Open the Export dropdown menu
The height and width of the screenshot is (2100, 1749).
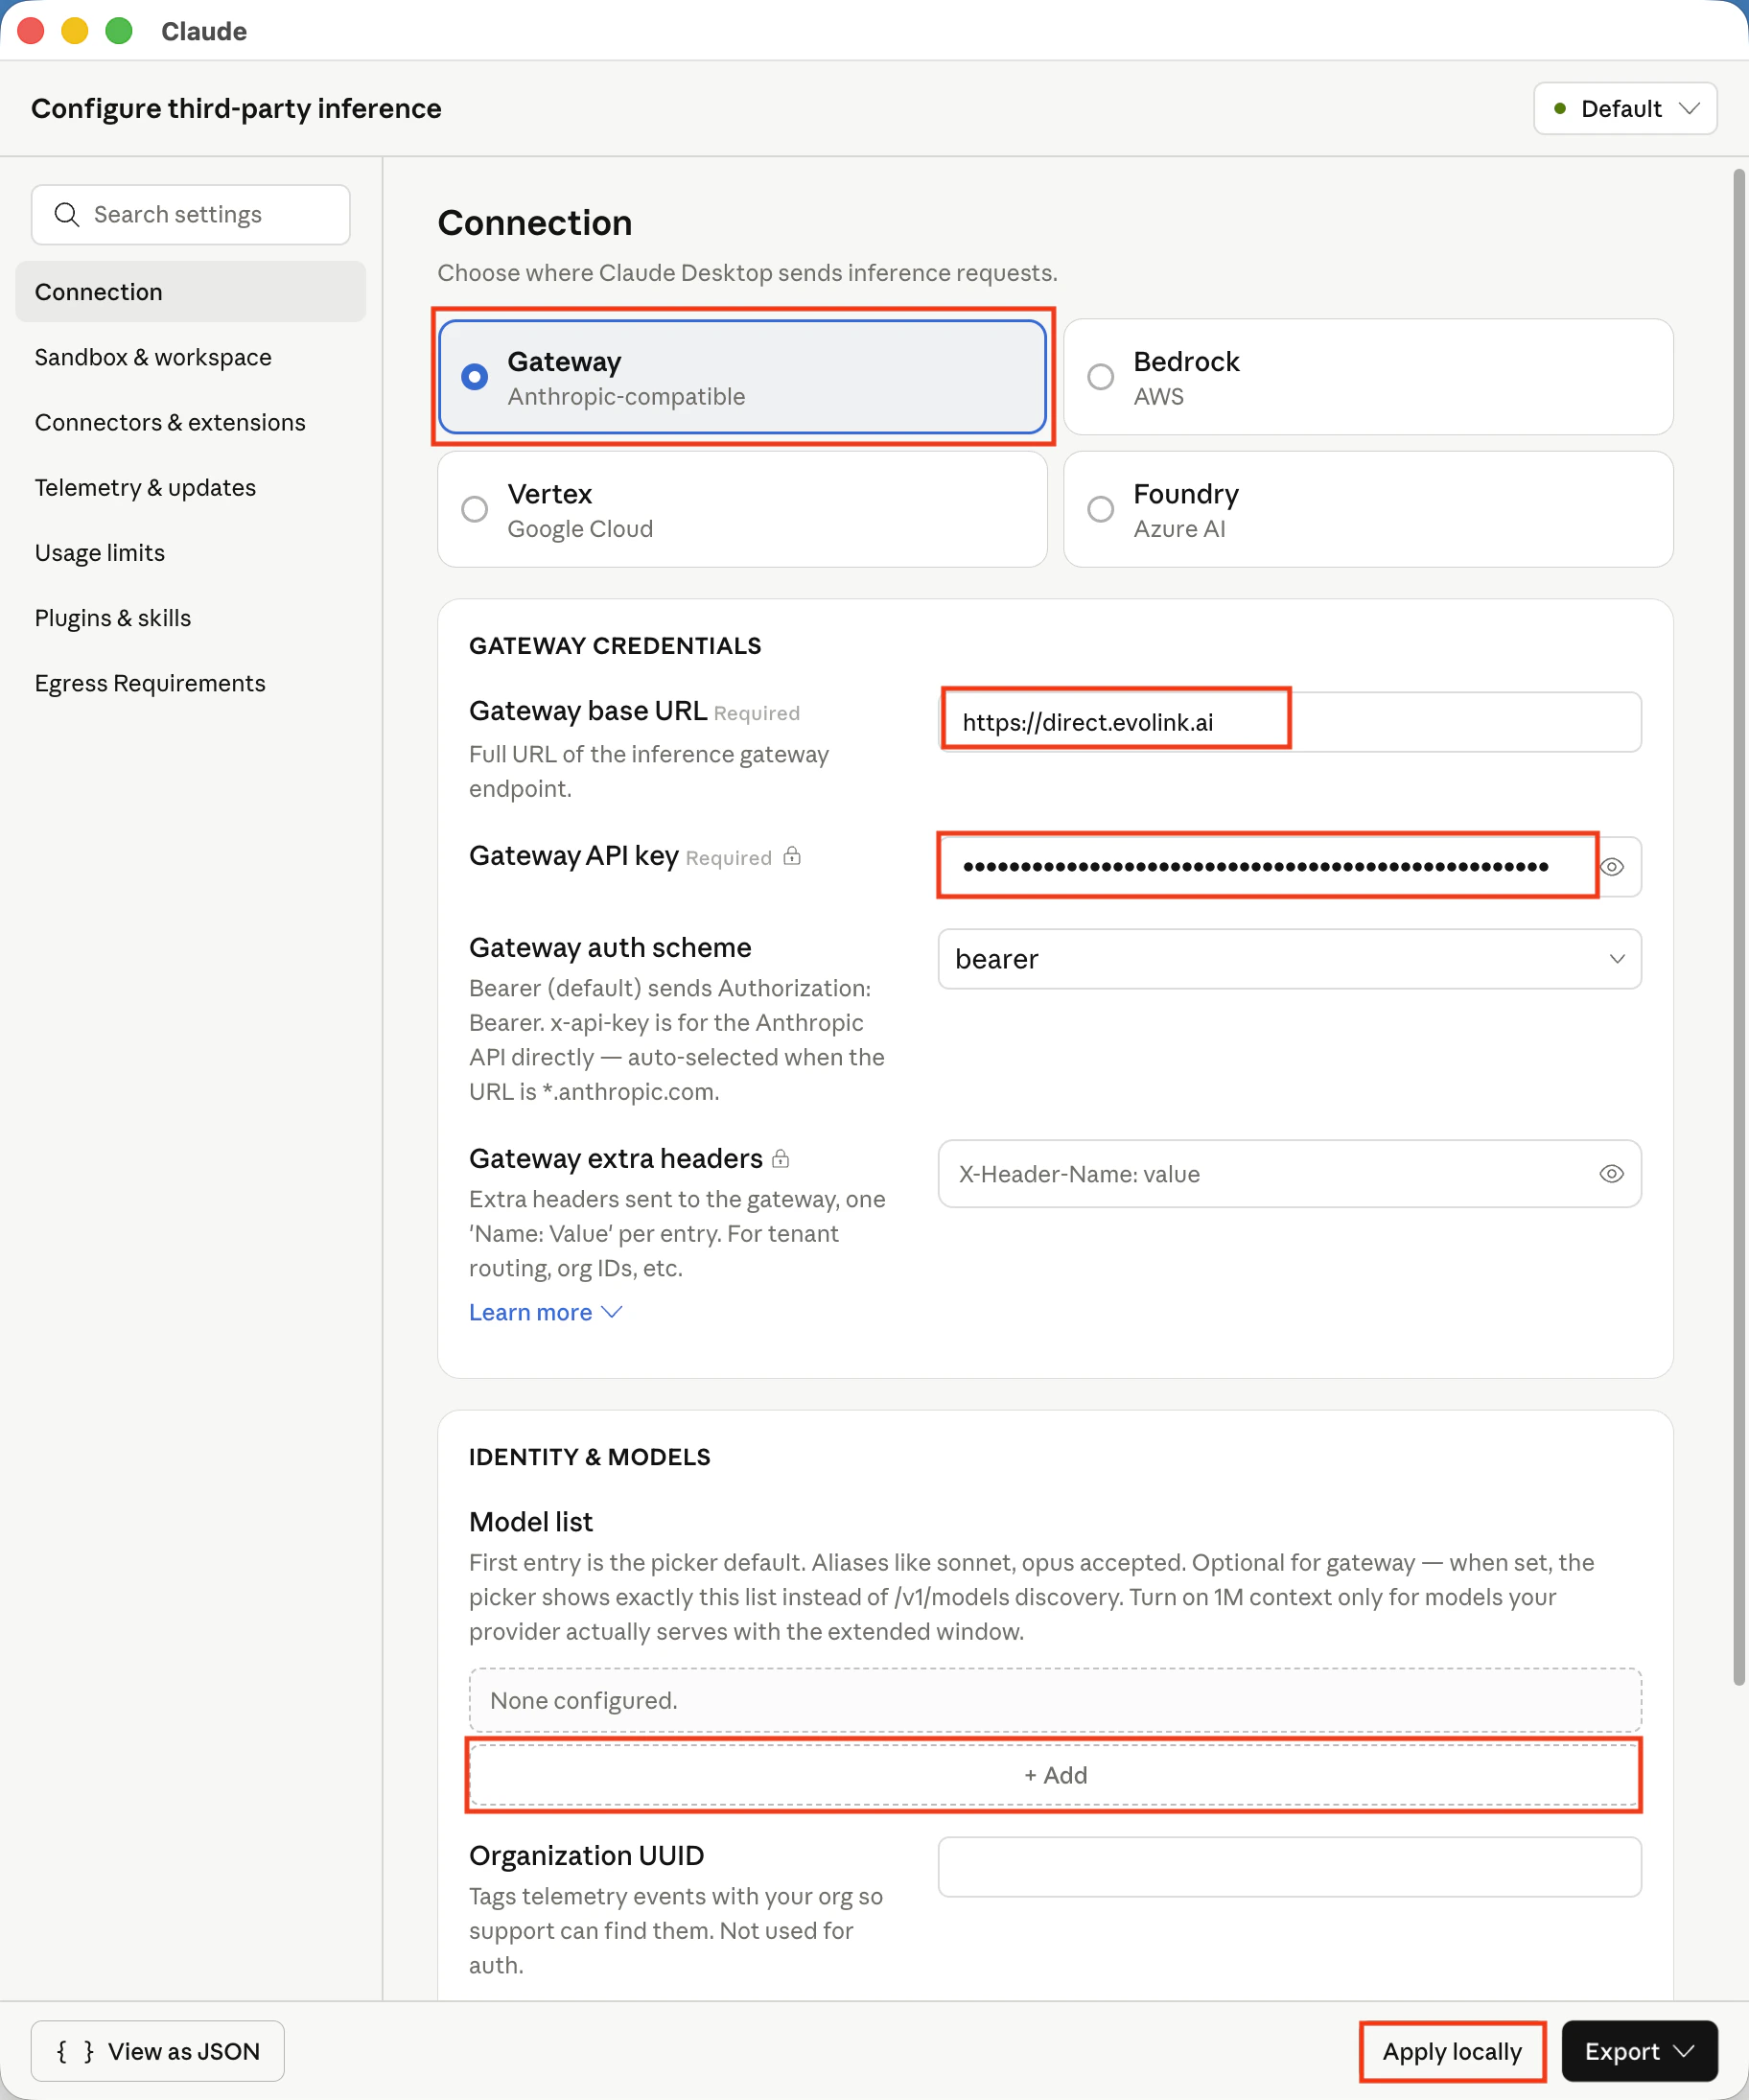click(x=1639, y=2051)
